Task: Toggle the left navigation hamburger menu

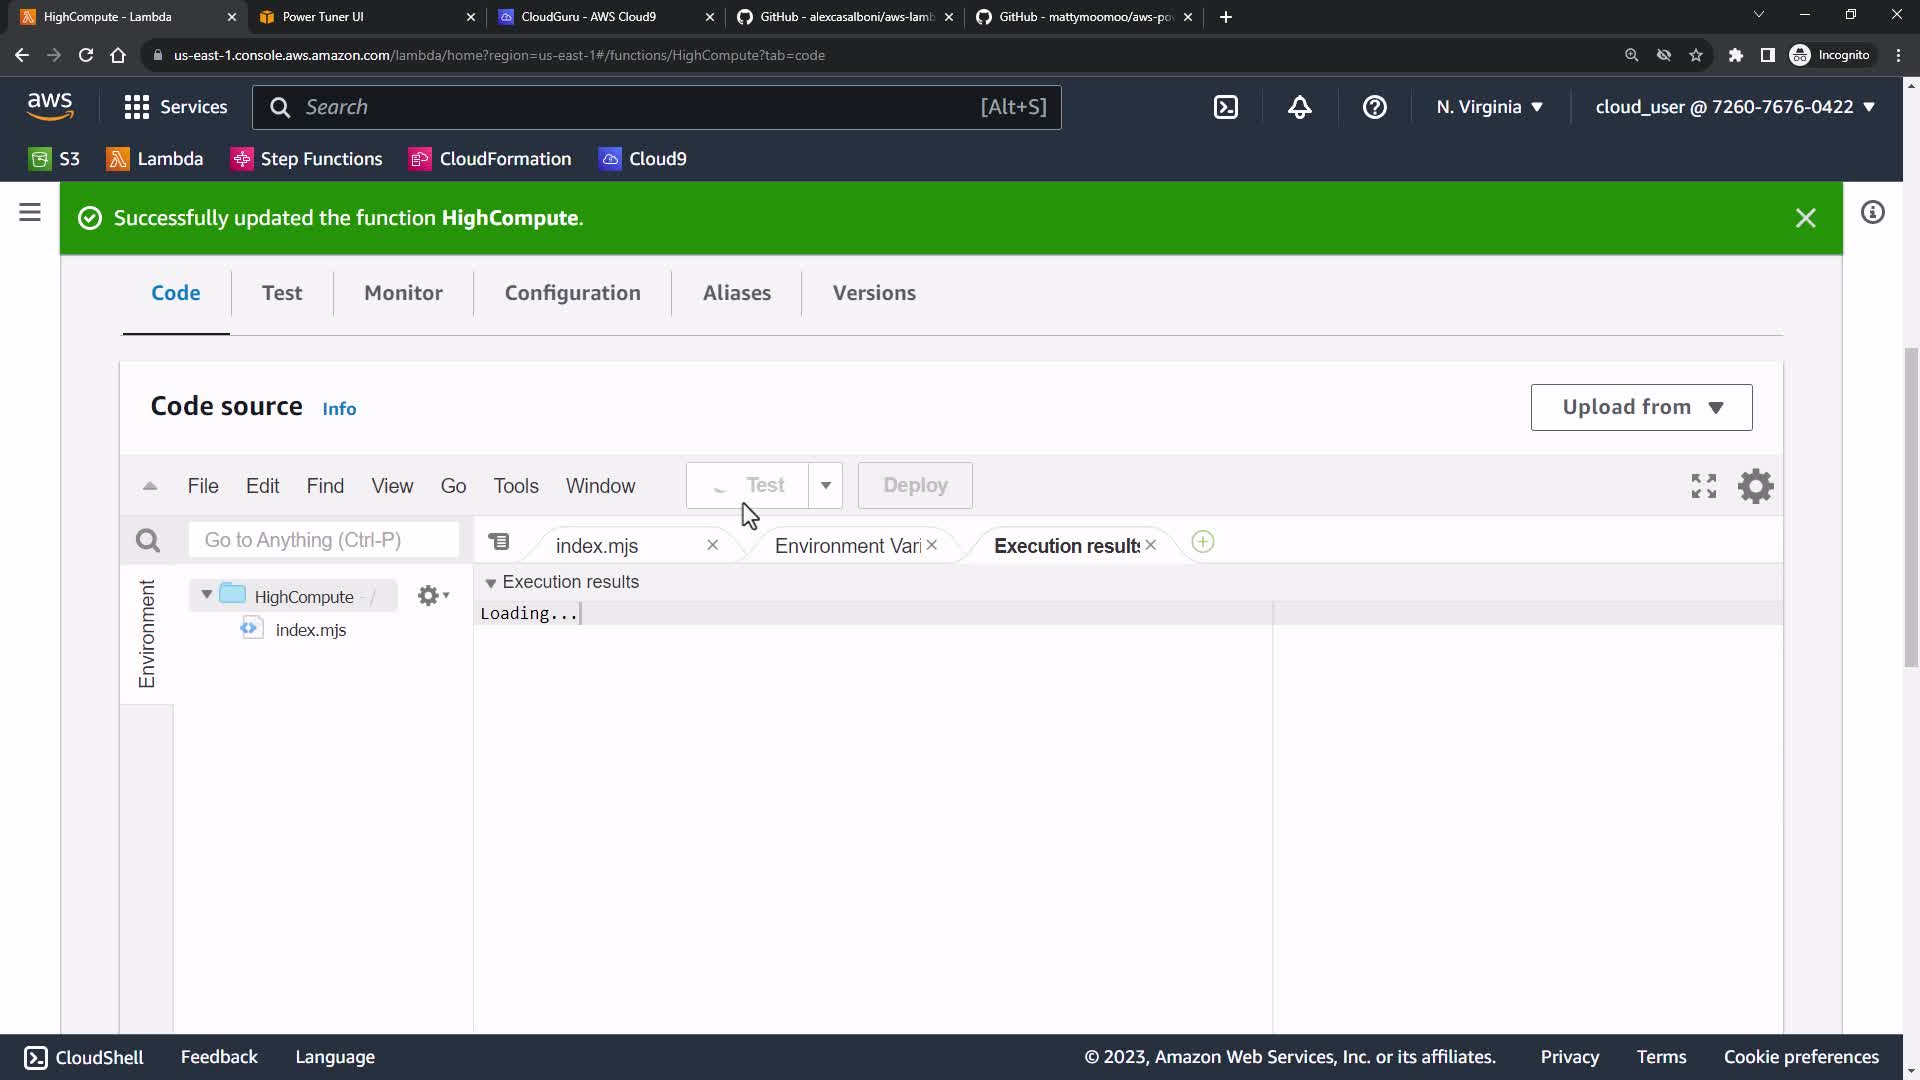Action: (30, 212)
